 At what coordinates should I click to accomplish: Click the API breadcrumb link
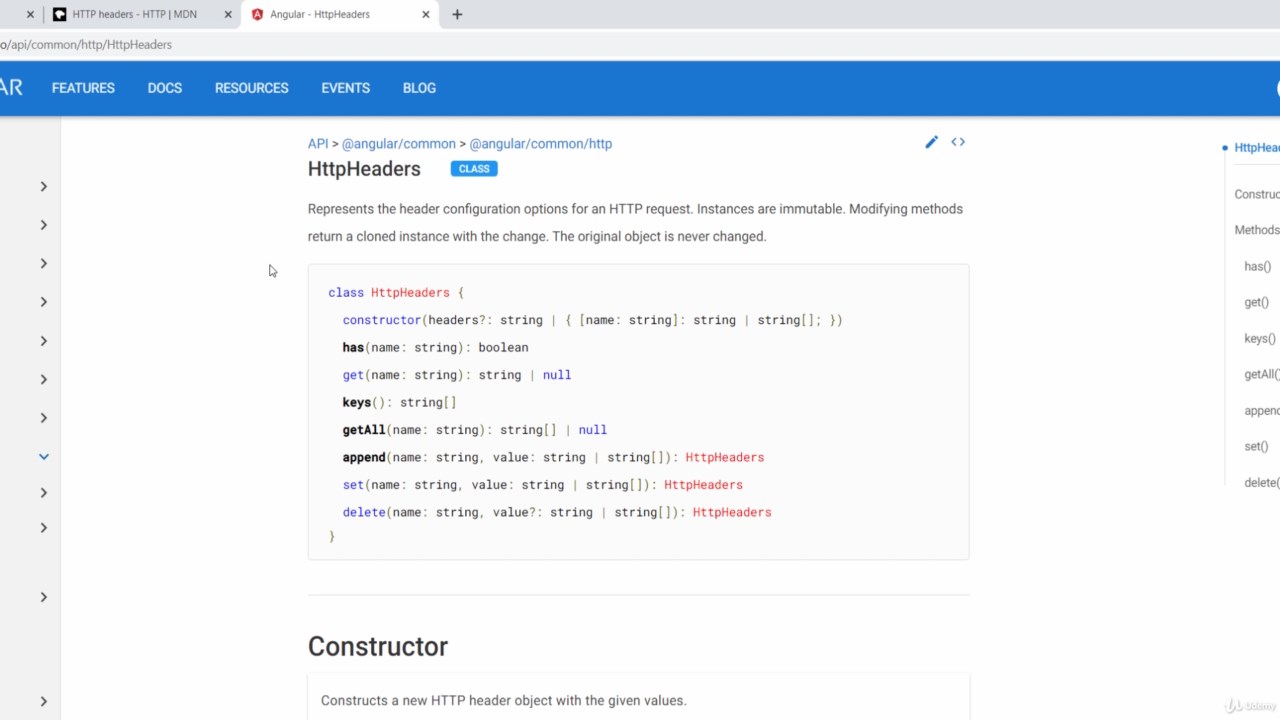pos(318,144)
